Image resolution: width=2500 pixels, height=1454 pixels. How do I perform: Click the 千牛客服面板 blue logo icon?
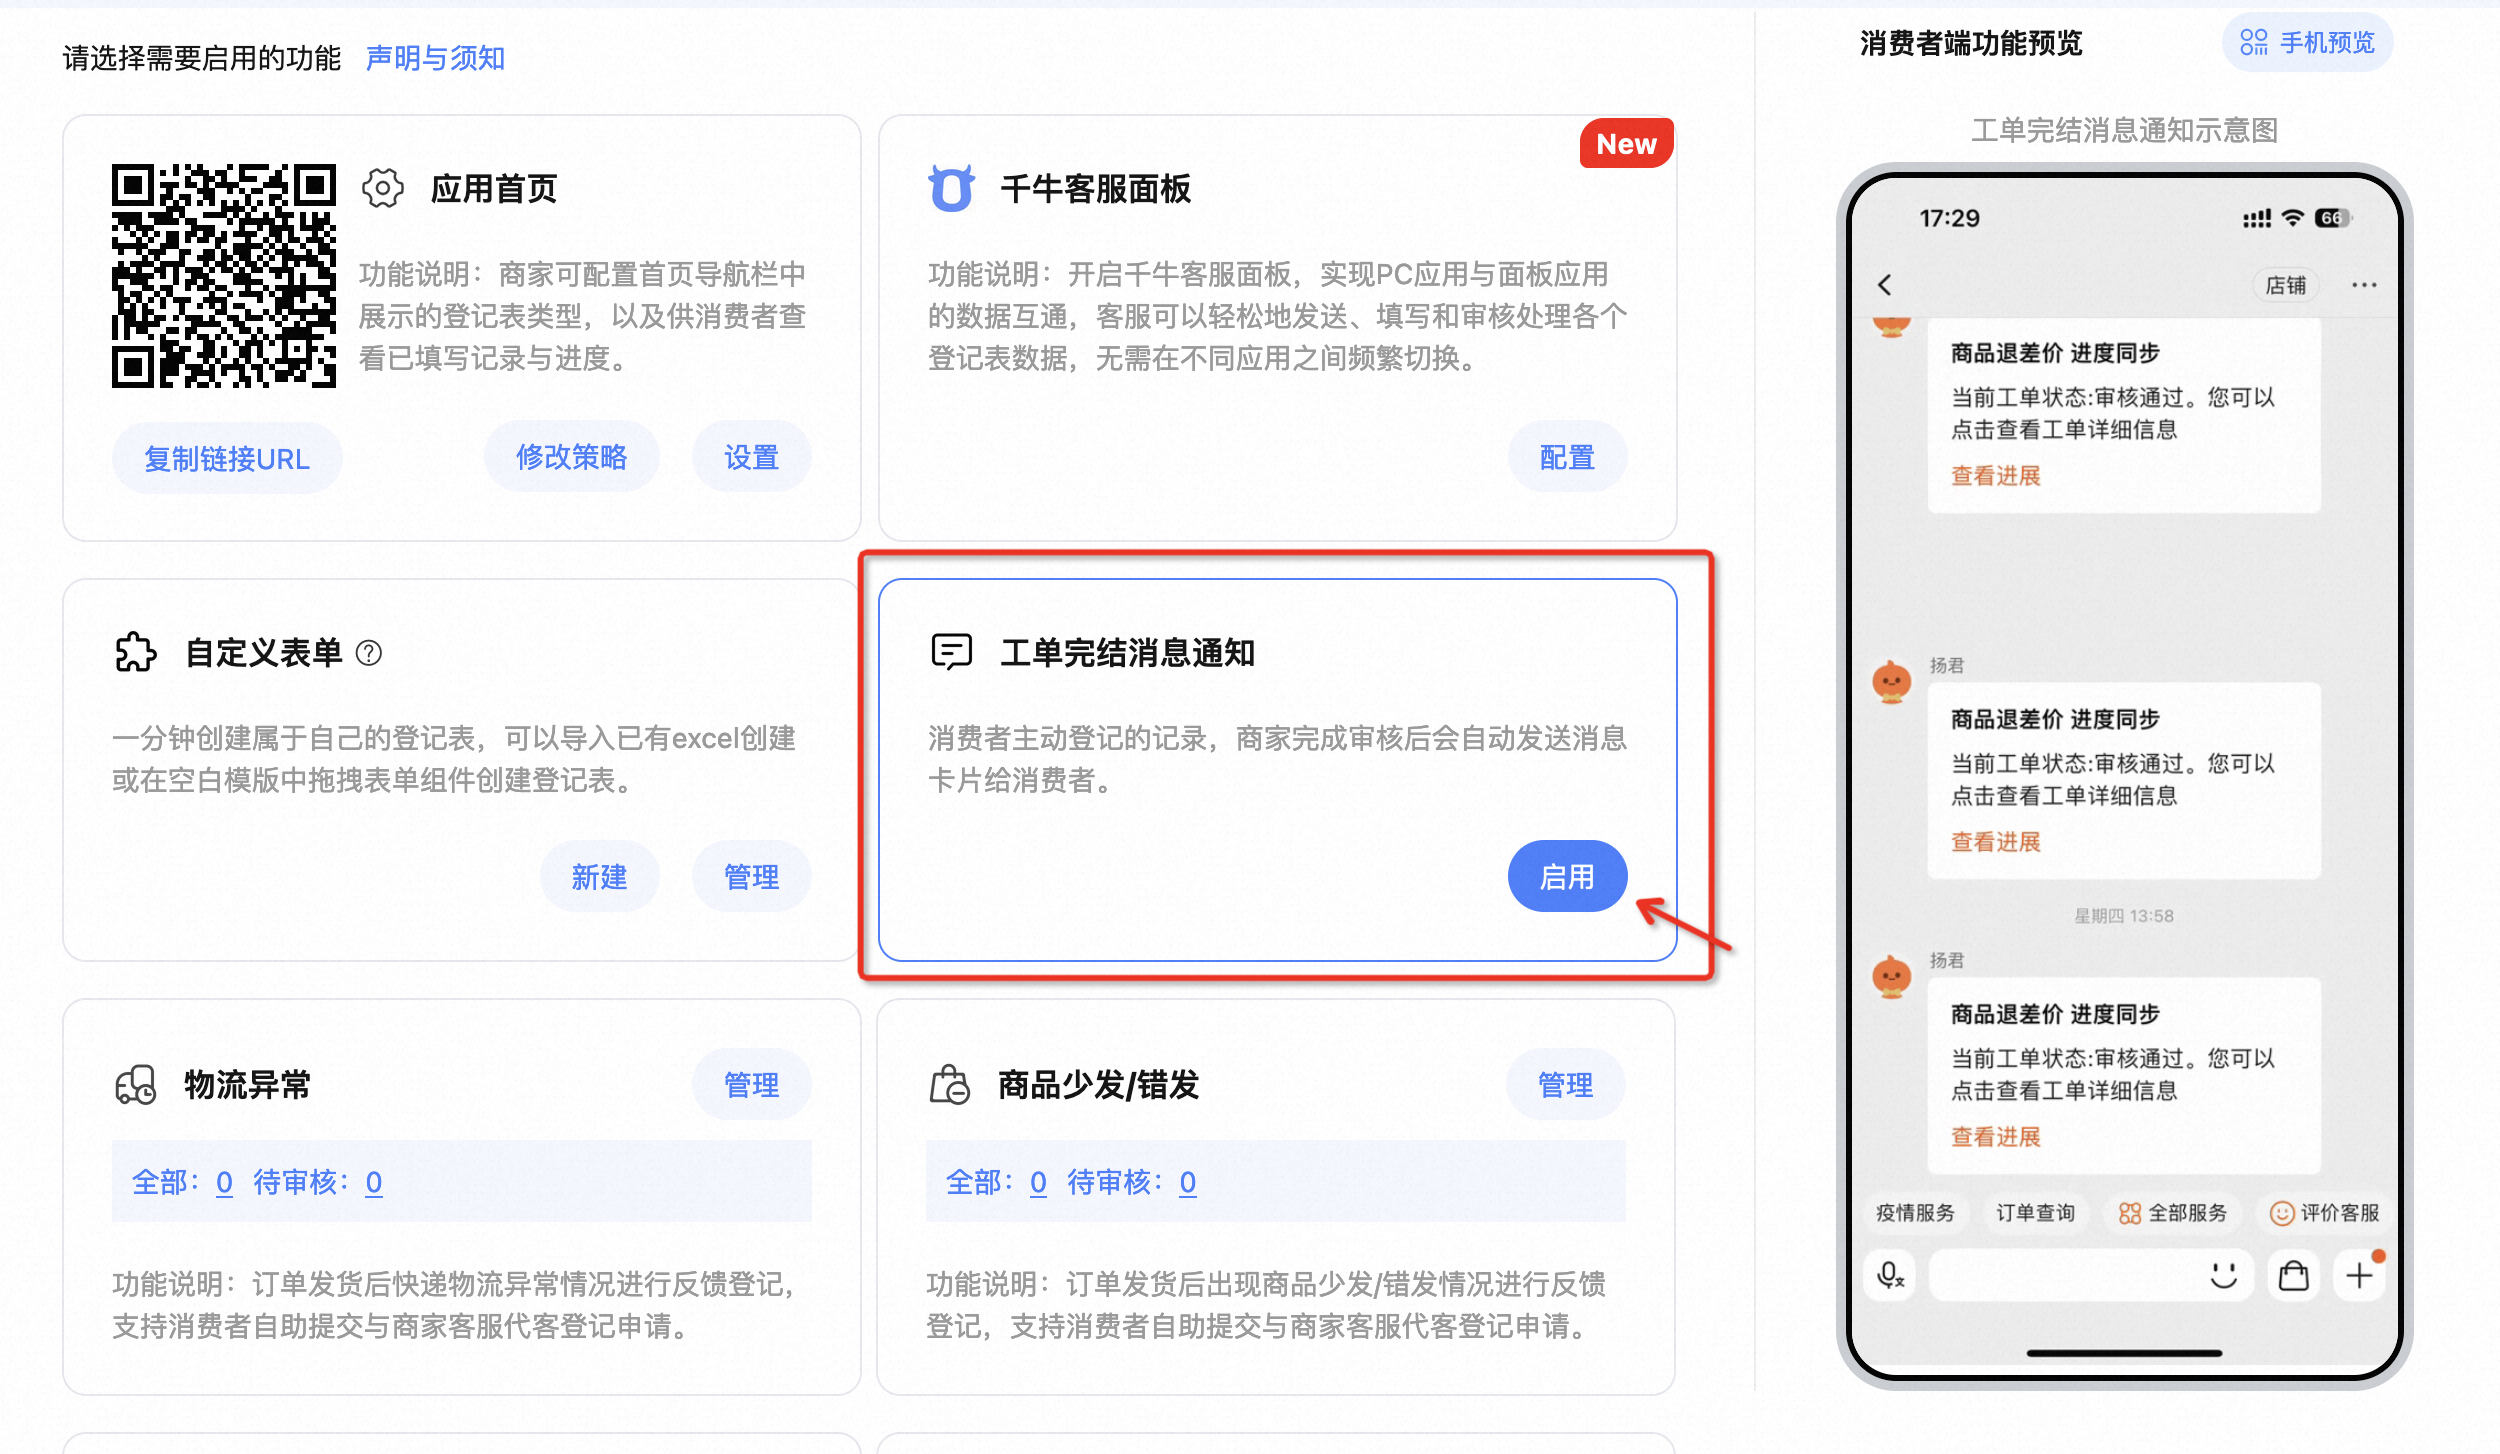pos(951,188)
